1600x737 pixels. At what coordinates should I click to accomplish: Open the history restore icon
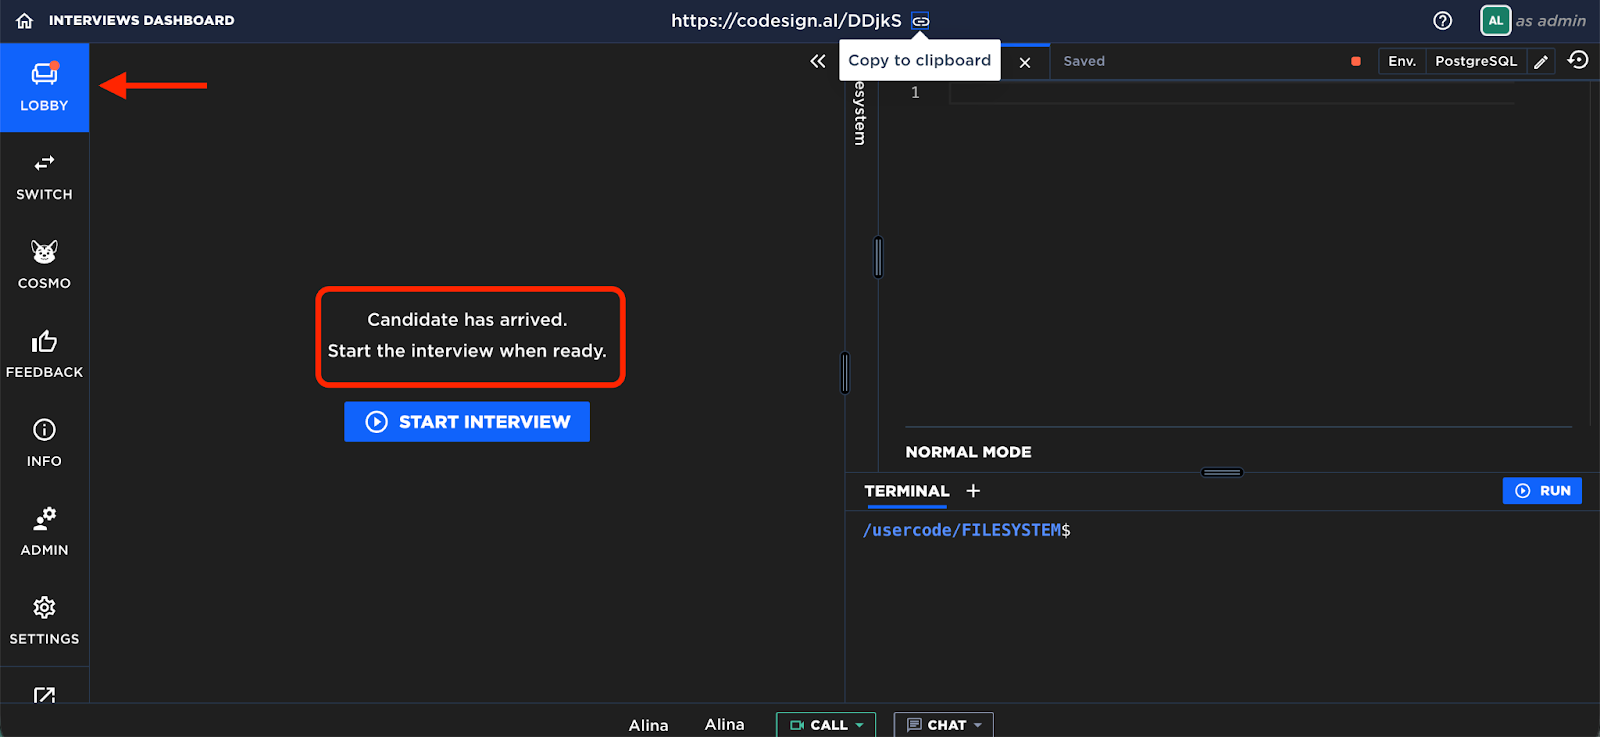tap(1578, 61)
